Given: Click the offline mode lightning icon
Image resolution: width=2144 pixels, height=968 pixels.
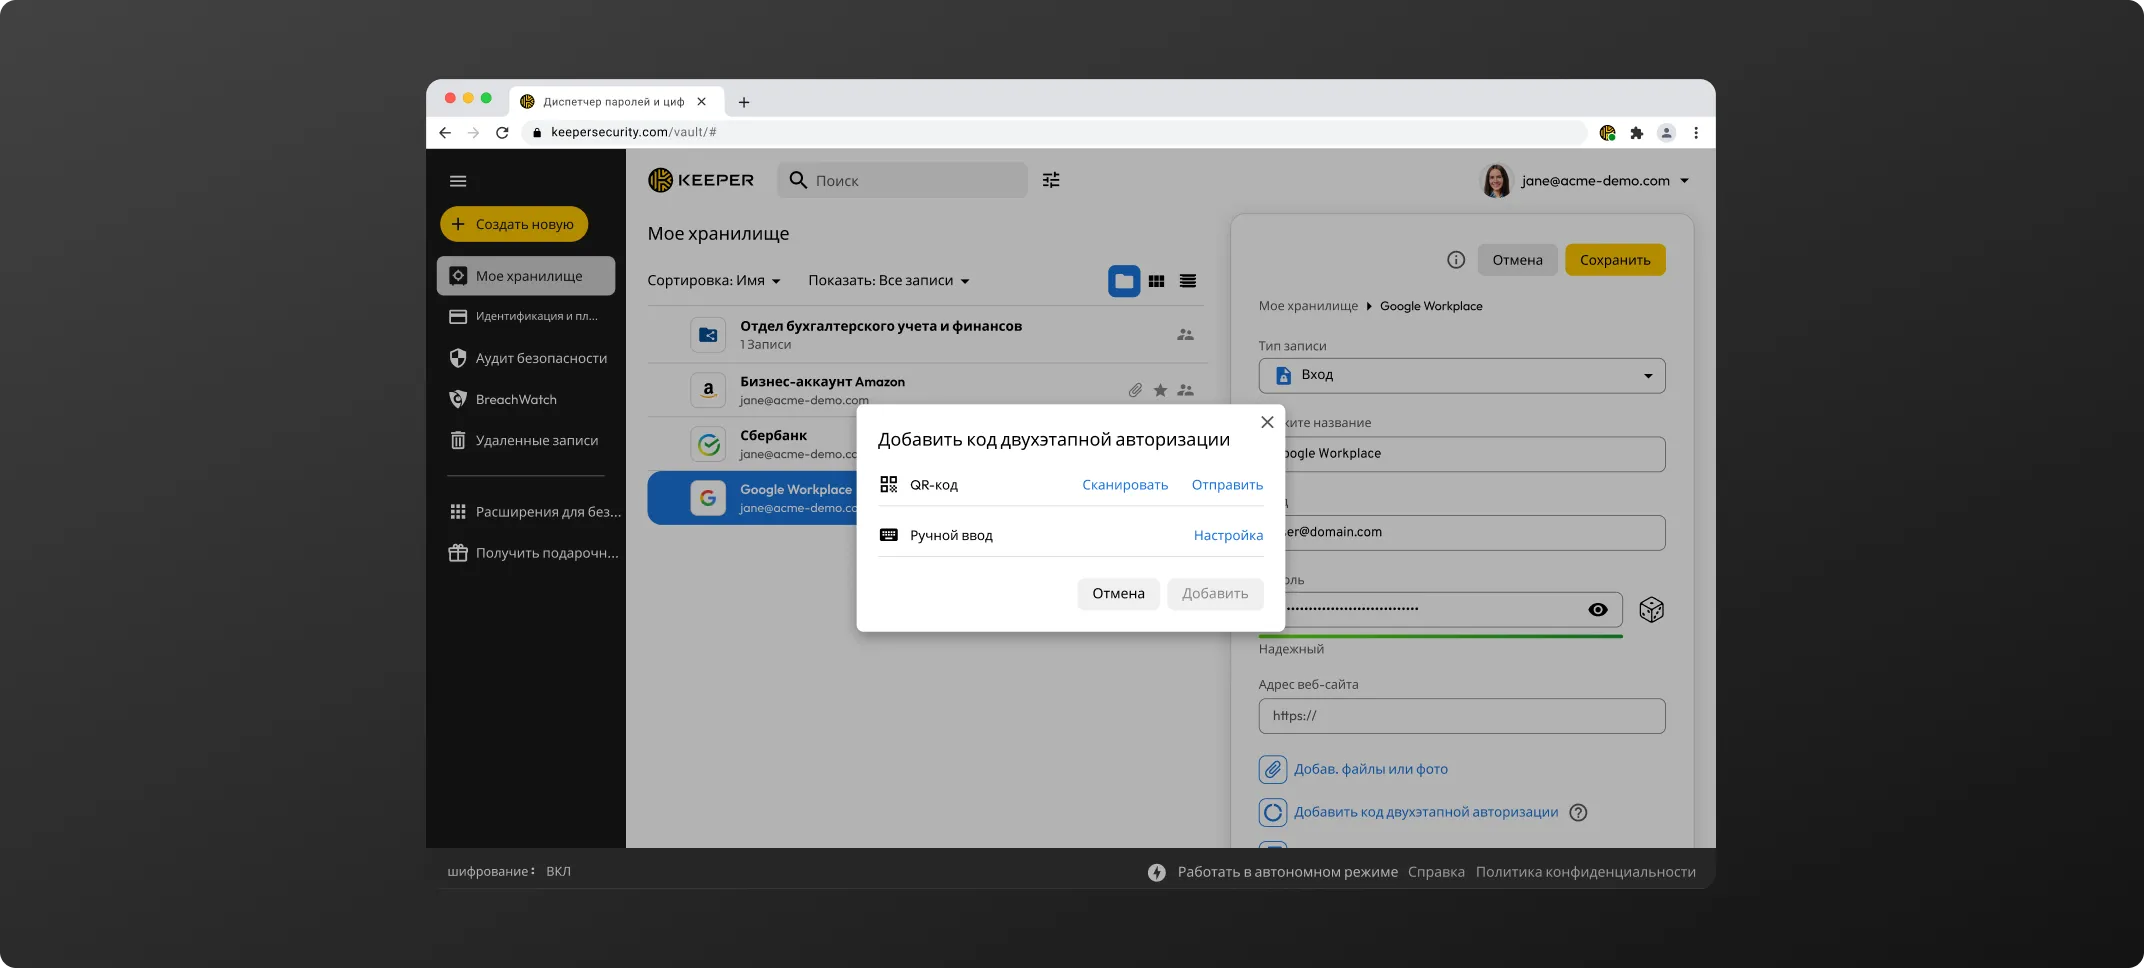Looking at the screenshot, I should click(x=1157, y=872).
